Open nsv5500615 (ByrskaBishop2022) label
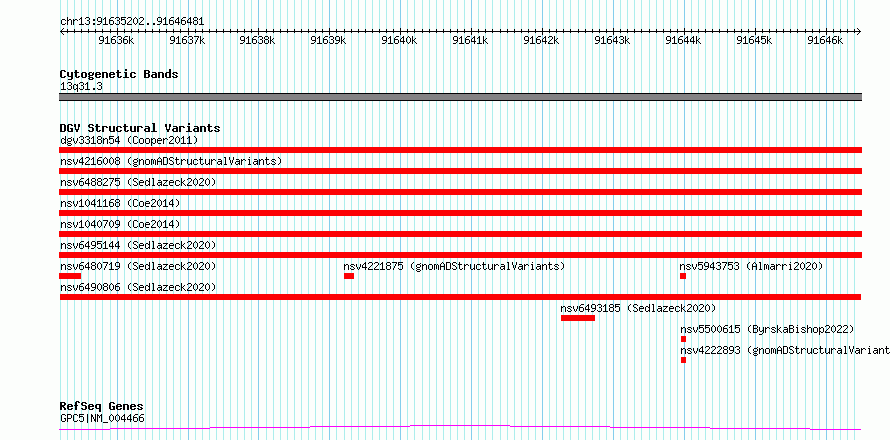This screenshot has width=890, height=440. (767, 329)
